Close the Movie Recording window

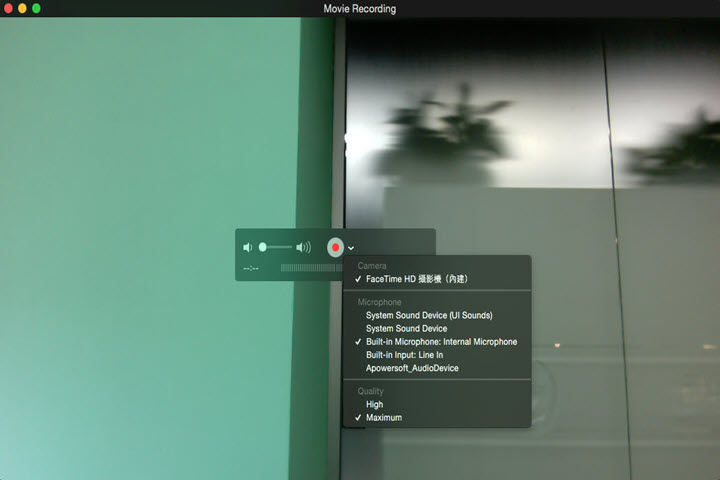[8, 8]
